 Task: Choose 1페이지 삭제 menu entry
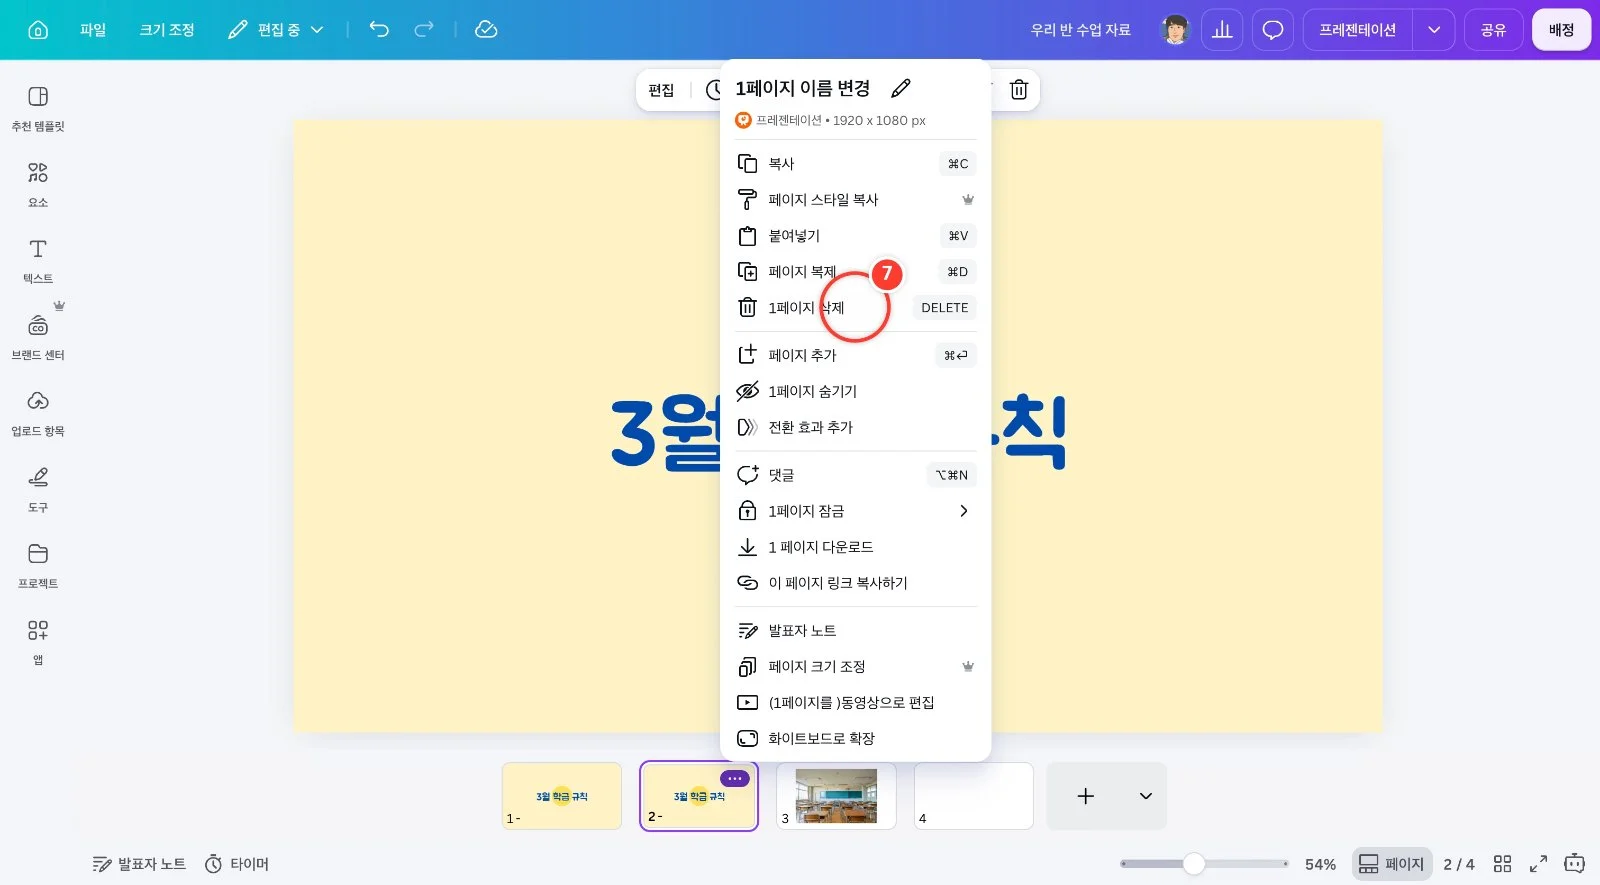pyautogui.click(x=855, y=308)
